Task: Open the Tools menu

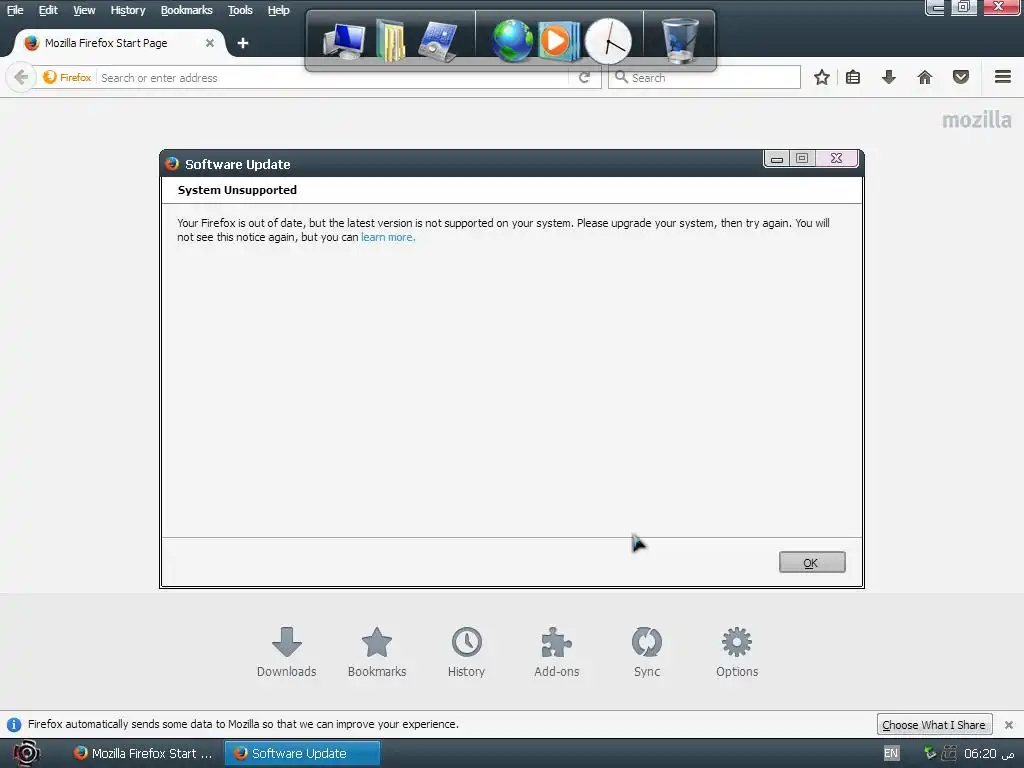Action: point(240,10)
